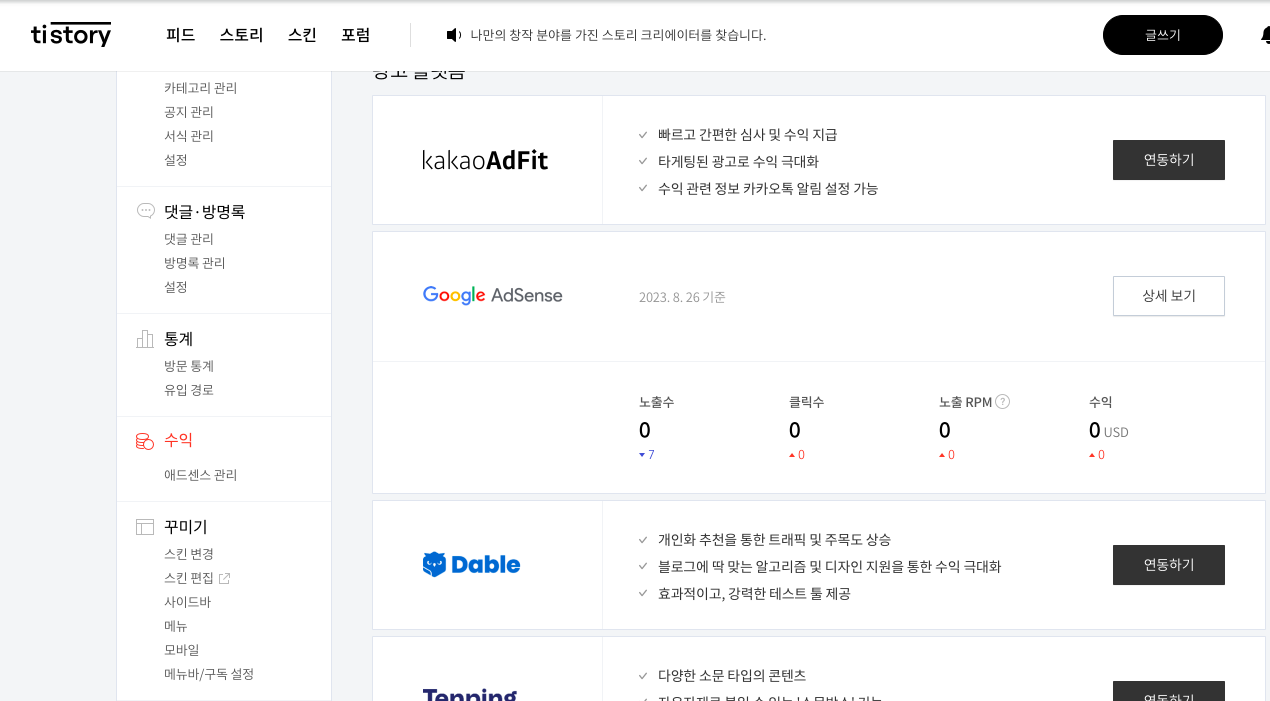1270x701 pixels.
Task: Open 메뉴바/구독 설정
Action: (209, 674)
